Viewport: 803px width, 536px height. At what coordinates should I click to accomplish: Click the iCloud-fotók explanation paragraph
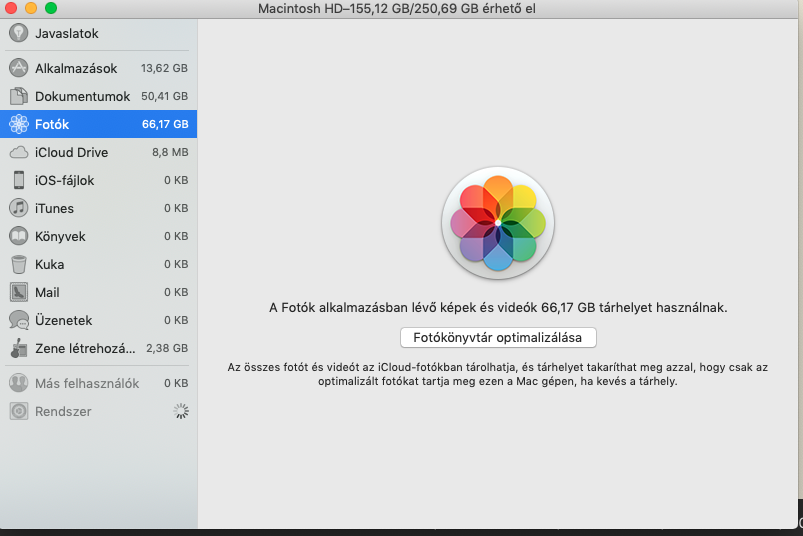498,374
